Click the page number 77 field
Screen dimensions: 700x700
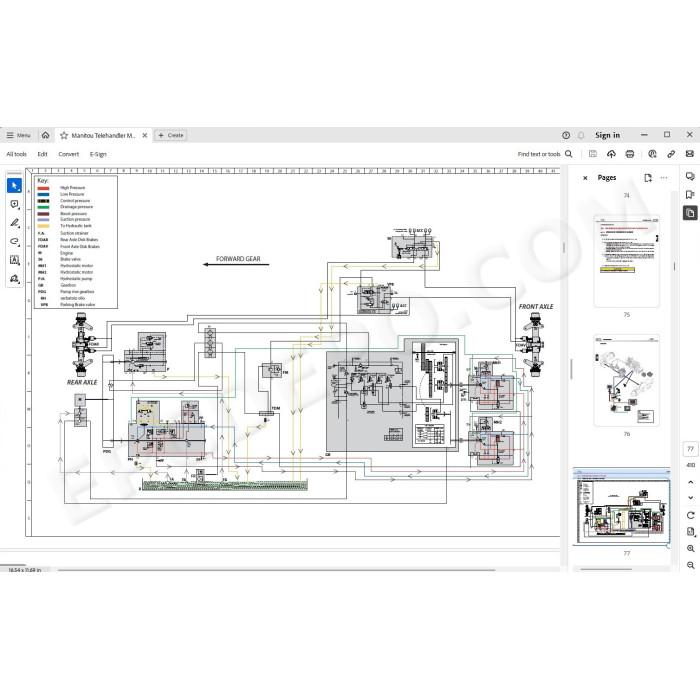pos(690,449)
